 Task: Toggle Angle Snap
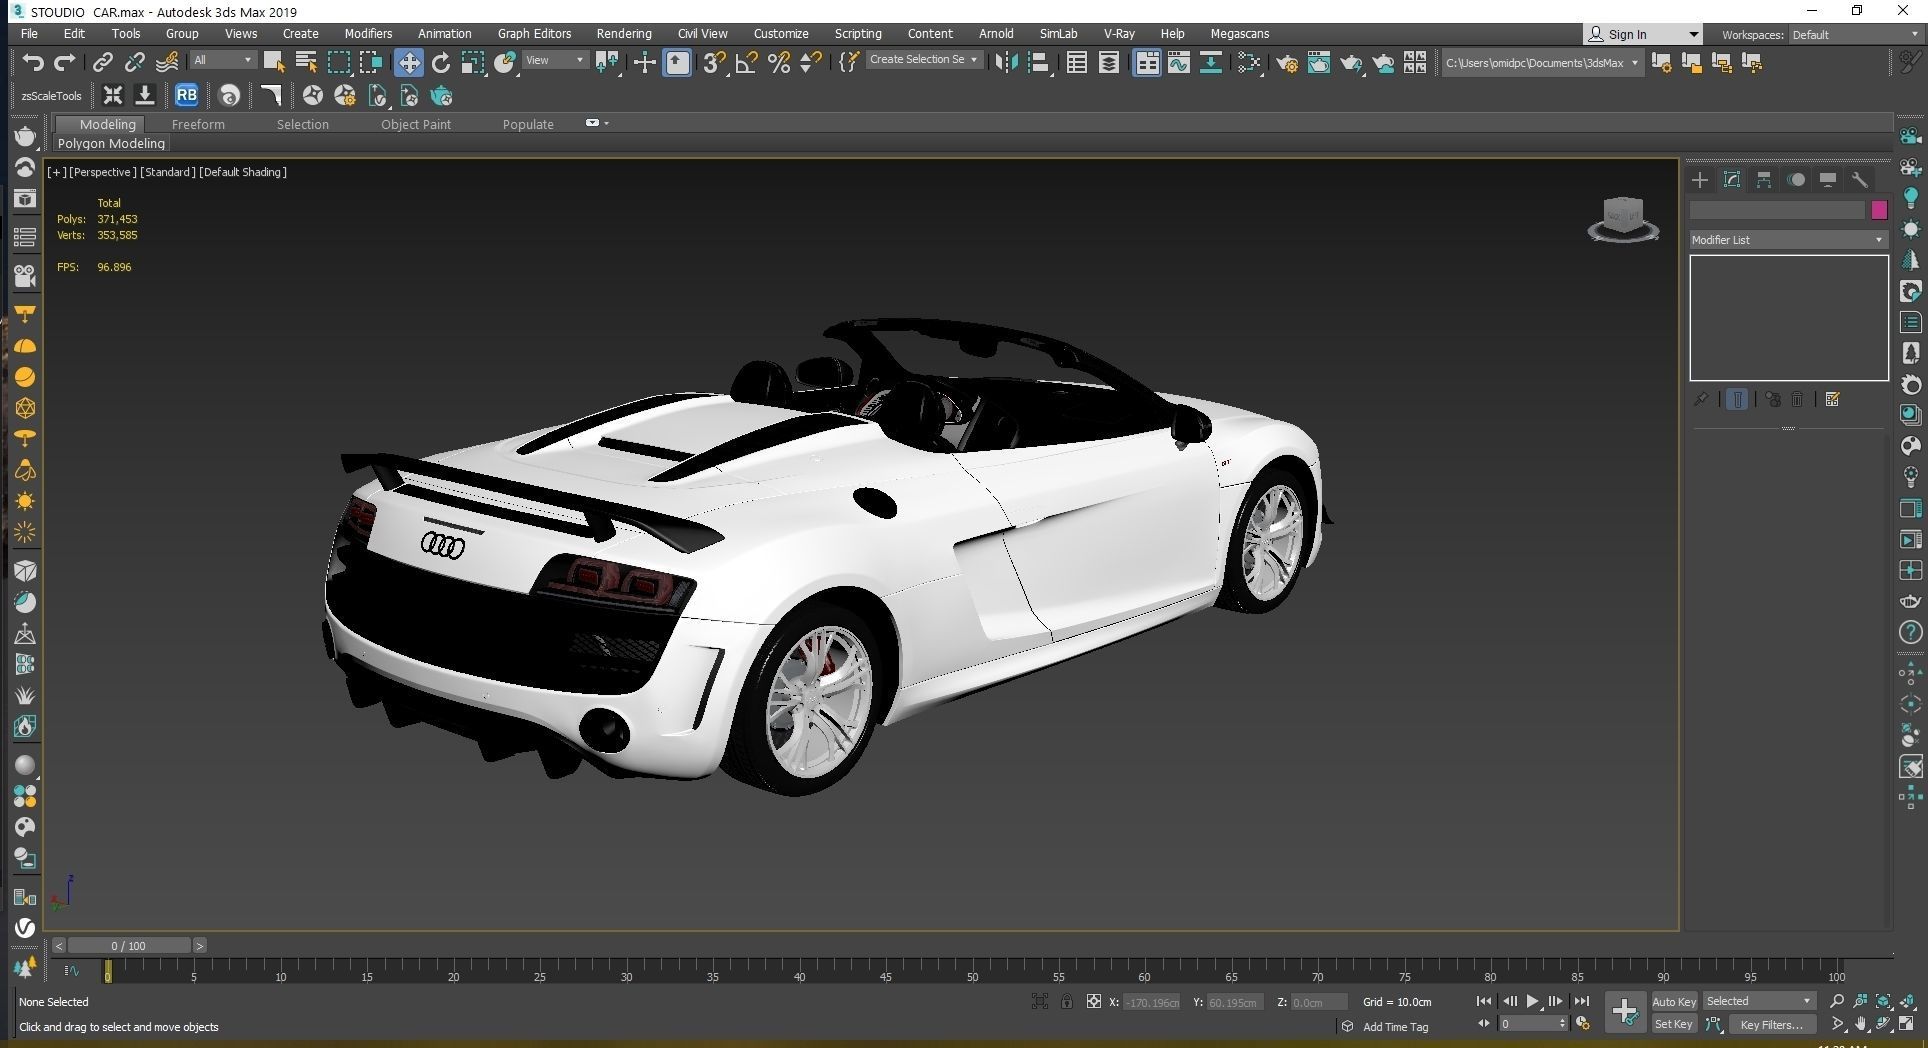(746, 62)
